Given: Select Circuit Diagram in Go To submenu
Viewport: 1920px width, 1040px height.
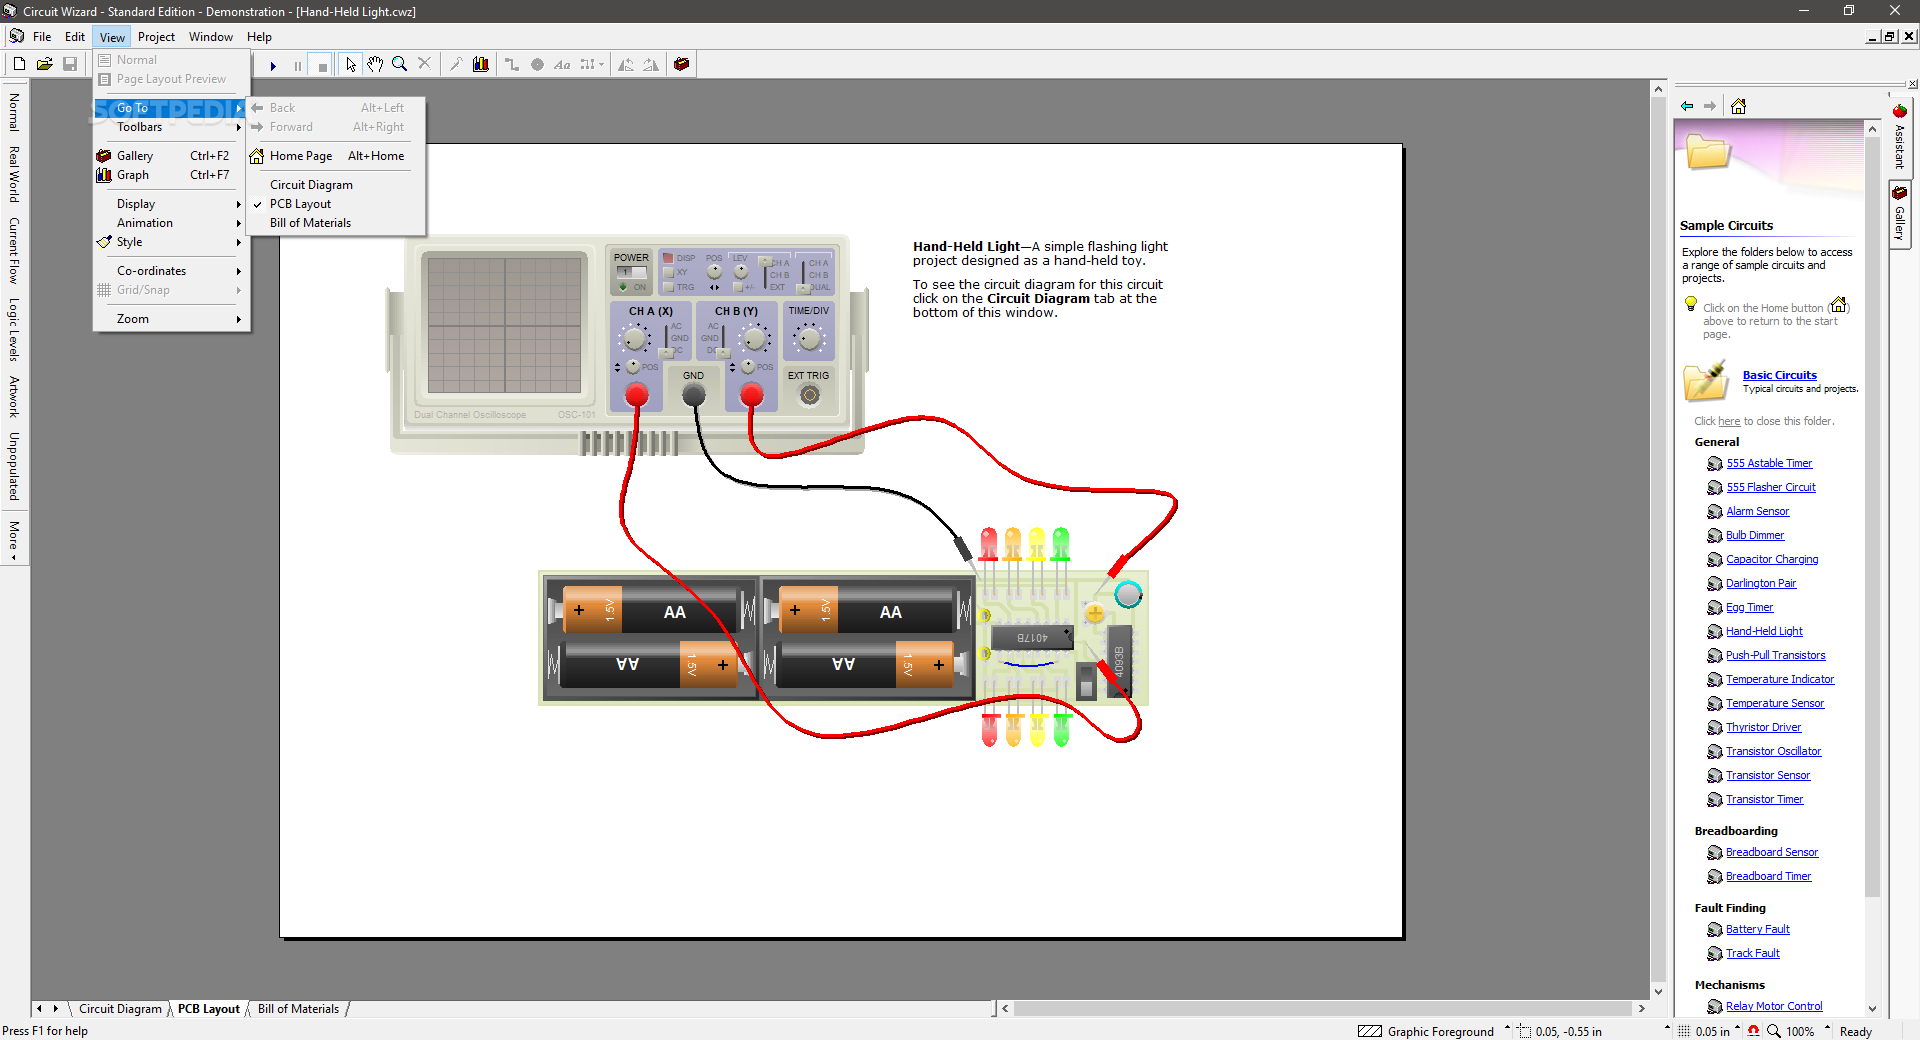Looking at the screenshot, I should click(337, 185).
